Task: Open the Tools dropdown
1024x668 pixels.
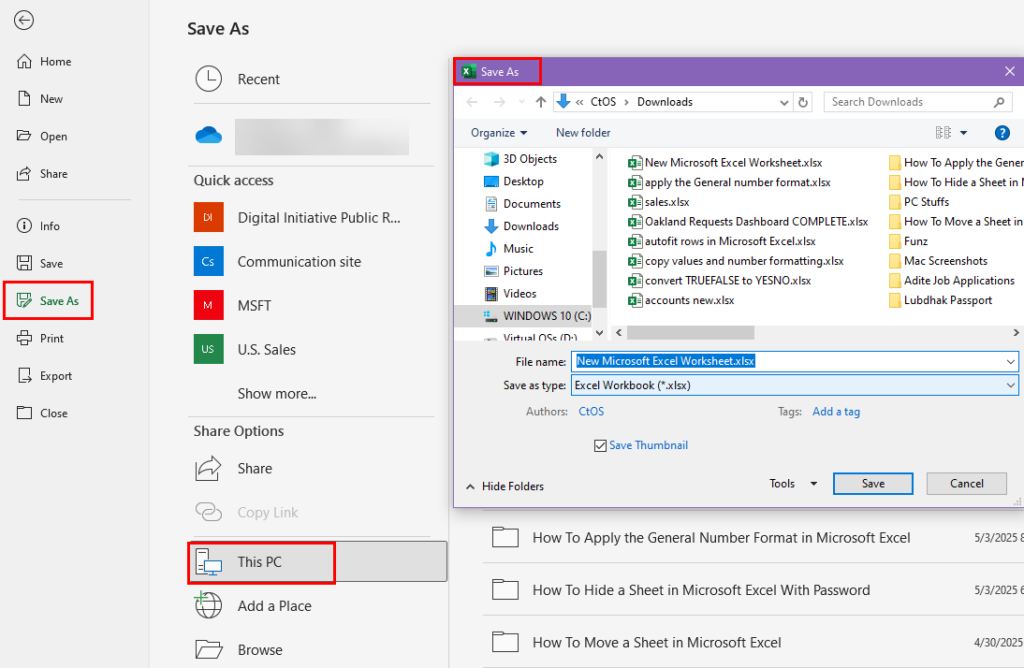Action: (x=793, y=483)
